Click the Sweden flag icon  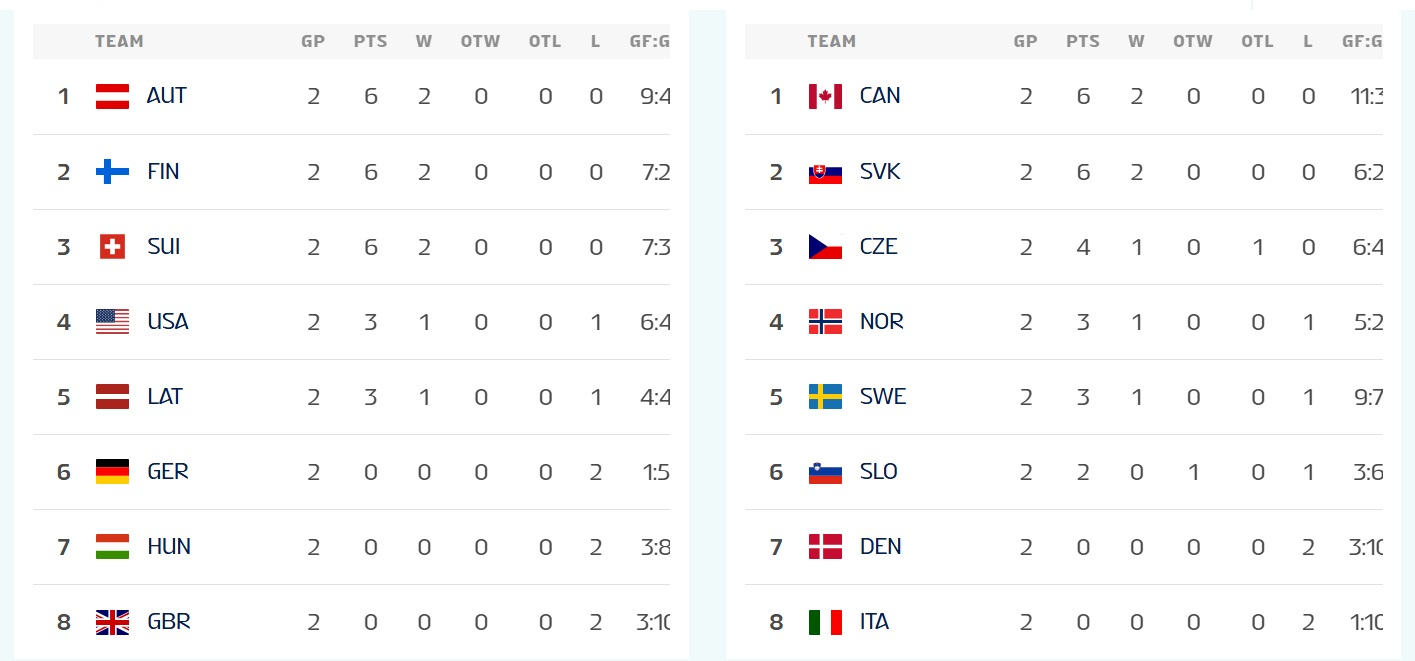tap(825, 396)
